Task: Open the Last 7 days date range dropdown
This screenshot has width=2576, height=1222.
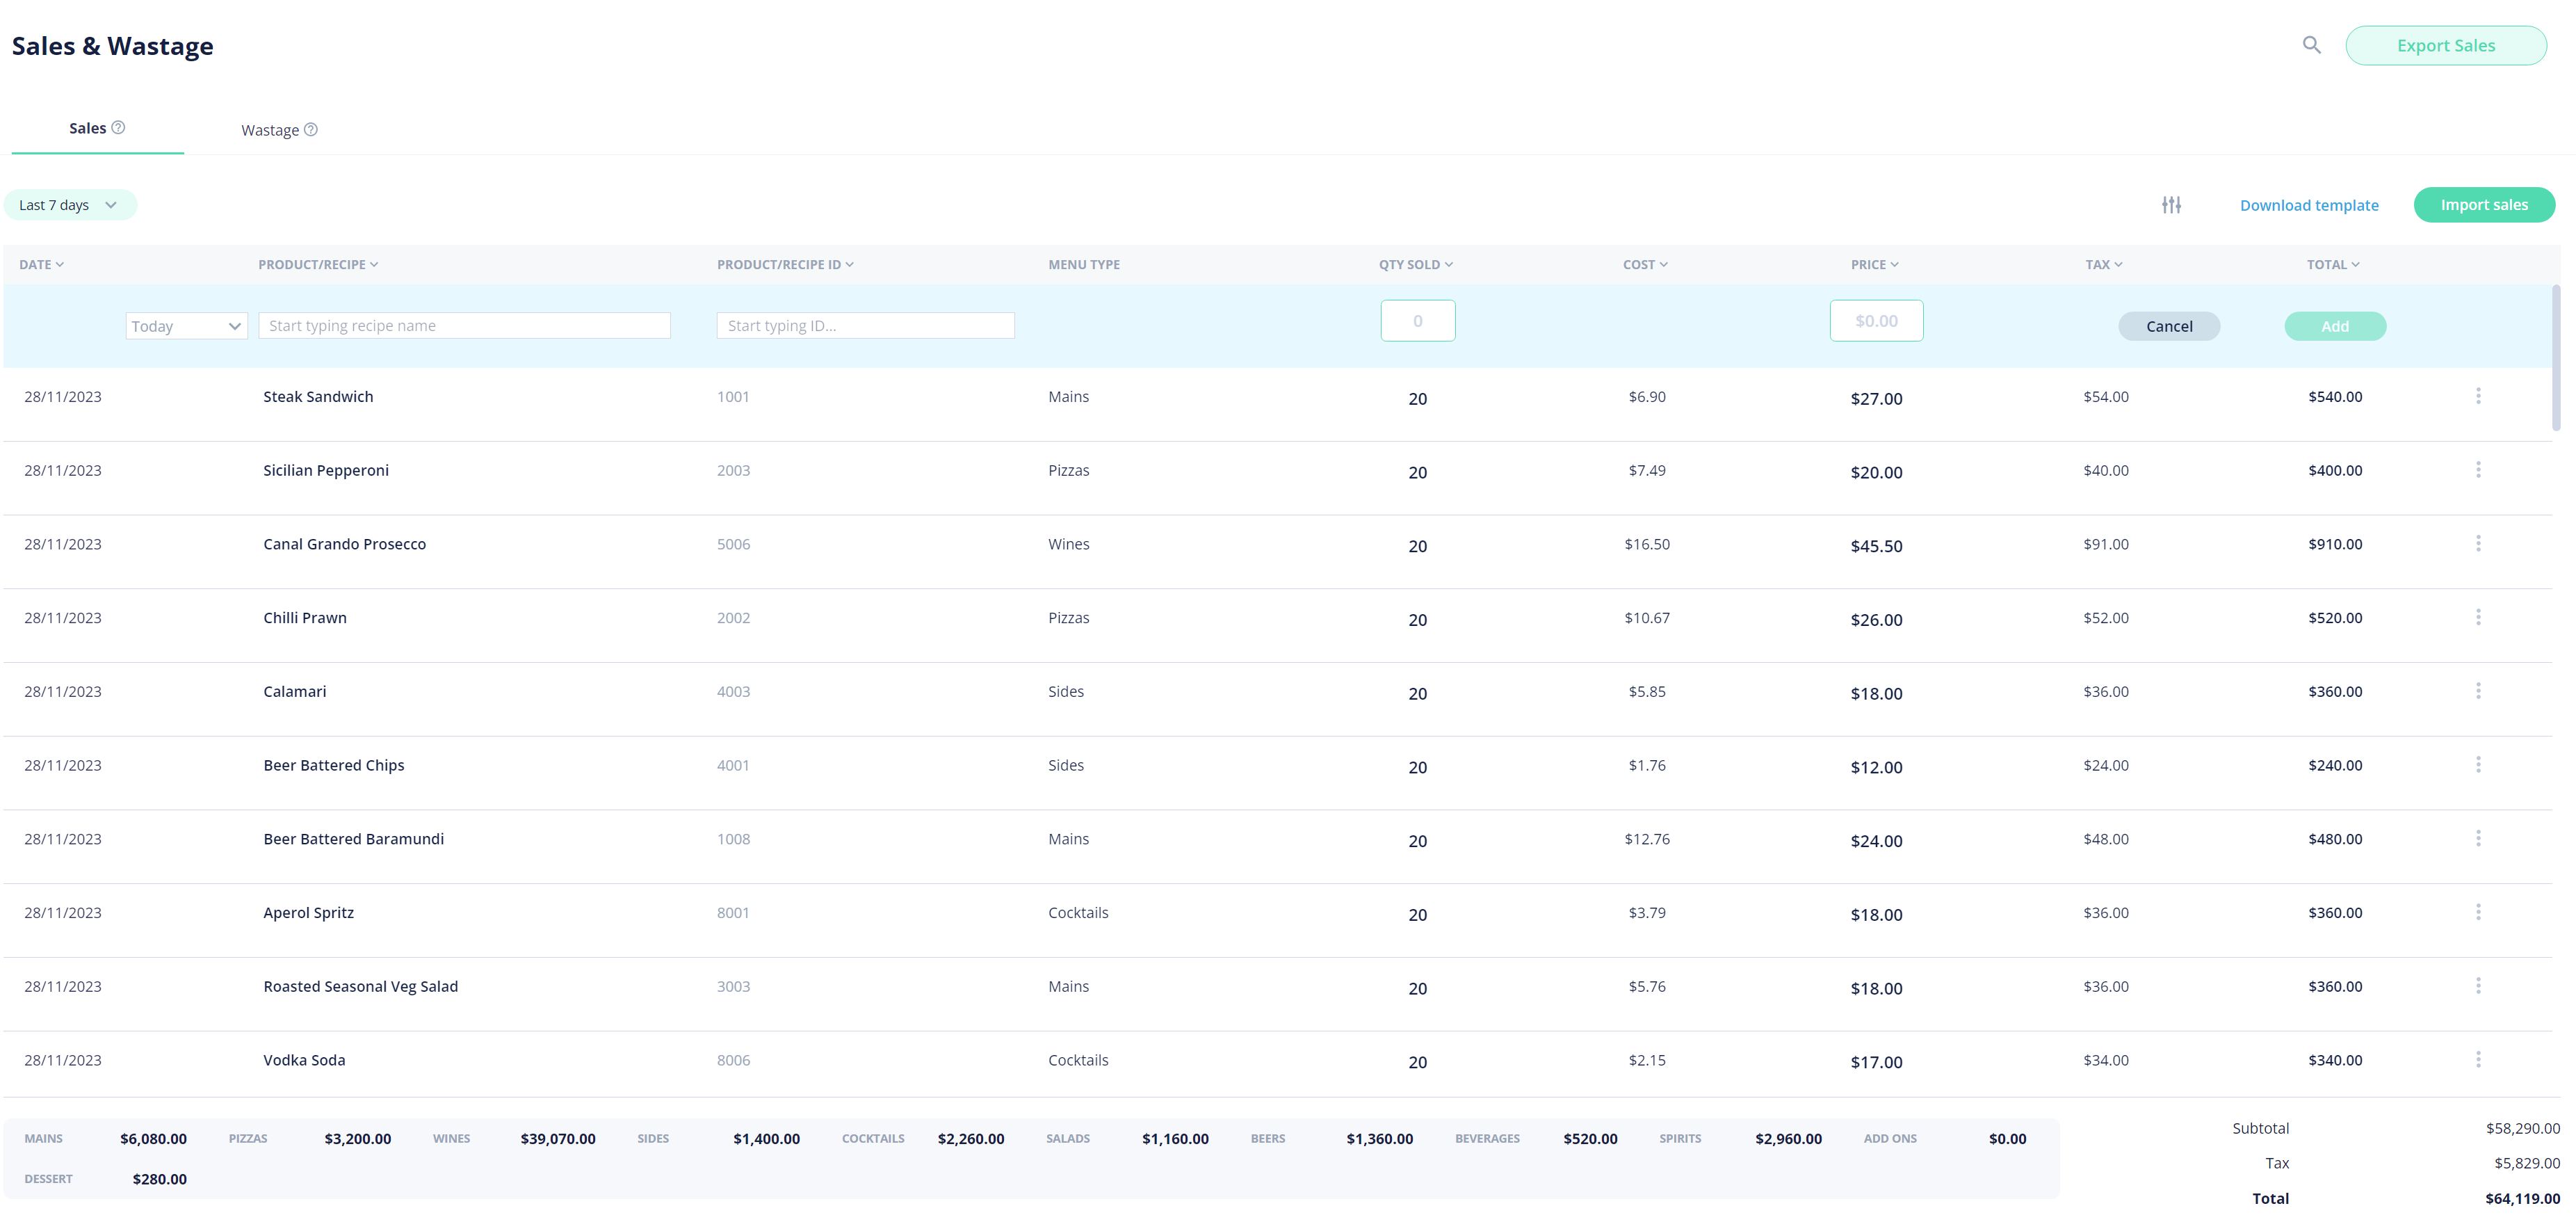Action: pos(70,204)
